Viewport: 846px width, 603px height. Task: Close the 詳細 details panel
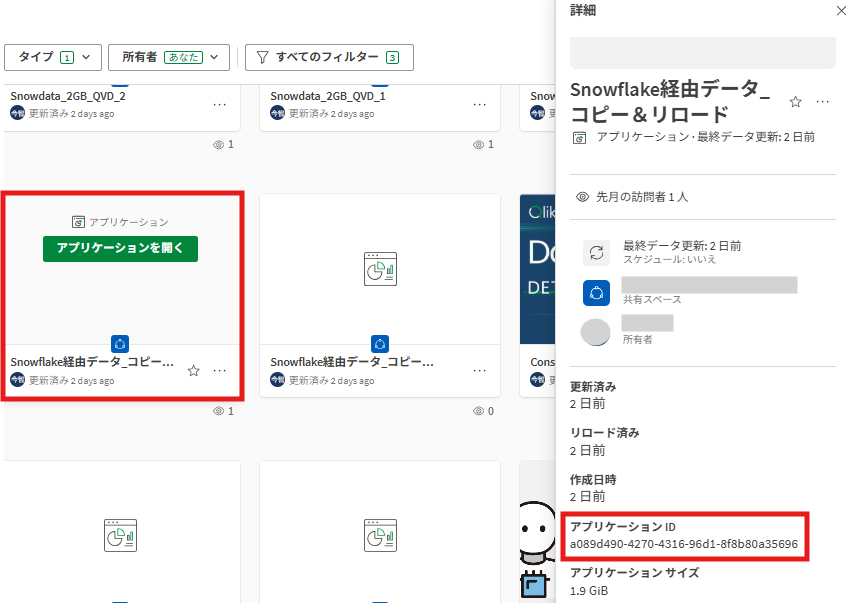coord(841,11)
